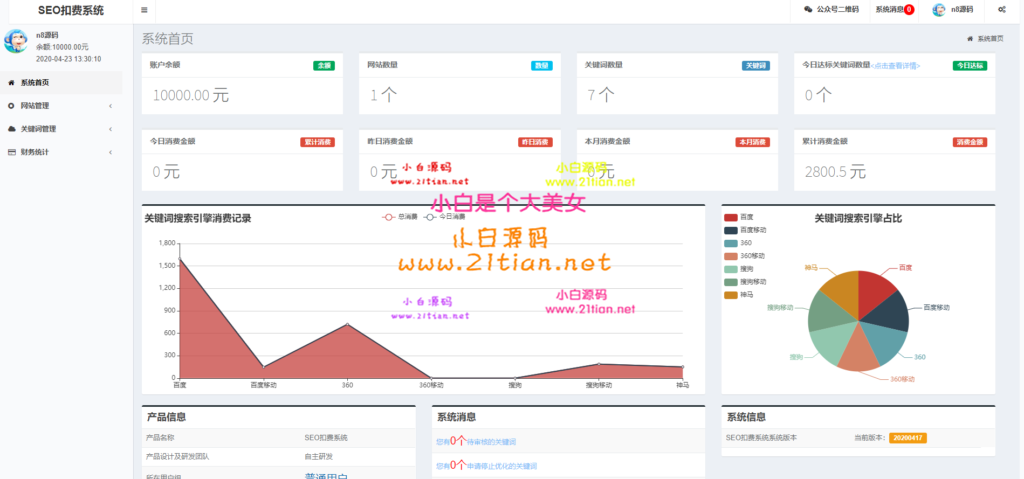Toggle 今日消费 series in chart legend
Image resolution: width=1024 pixels, height=479 pixels.
coord(442,217)
